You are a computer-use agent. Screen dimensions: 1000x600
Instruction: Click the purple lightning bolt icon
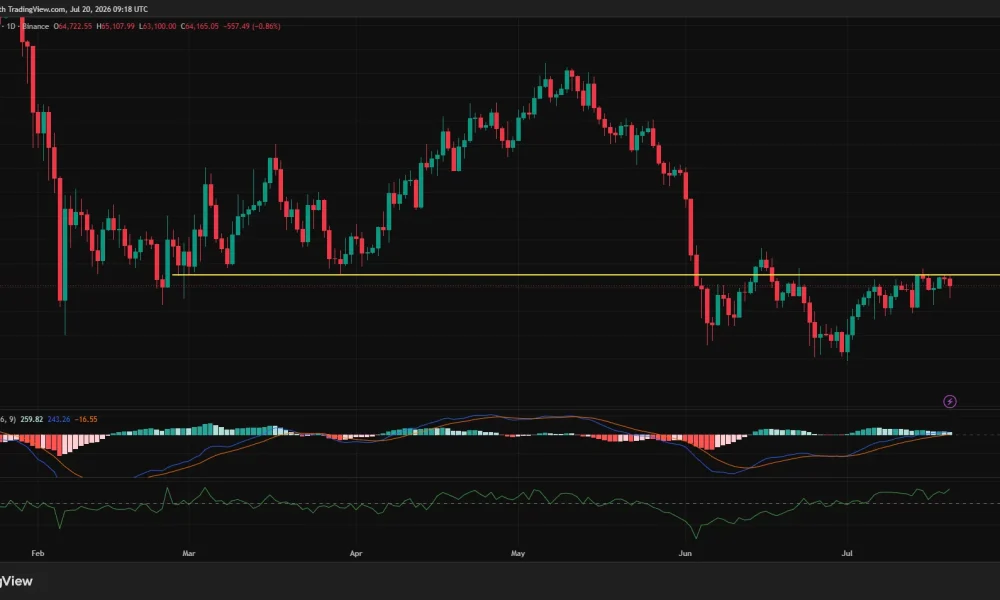tap(950, 401)
